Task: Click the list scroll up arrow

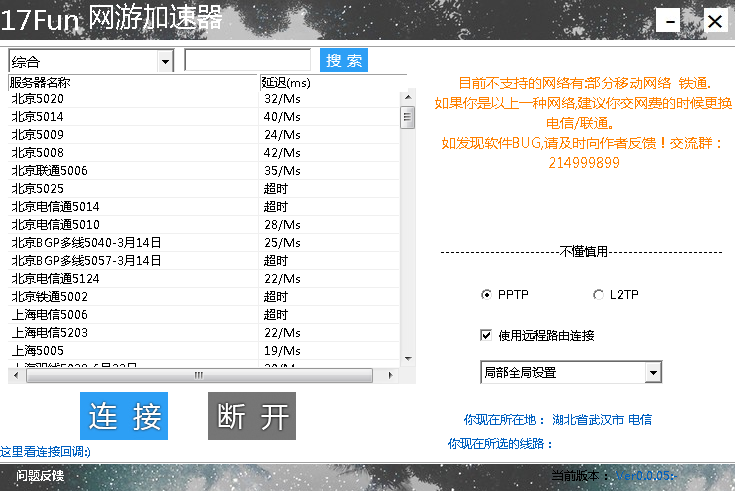Action: pyautogui.click(x=408, y=97)
